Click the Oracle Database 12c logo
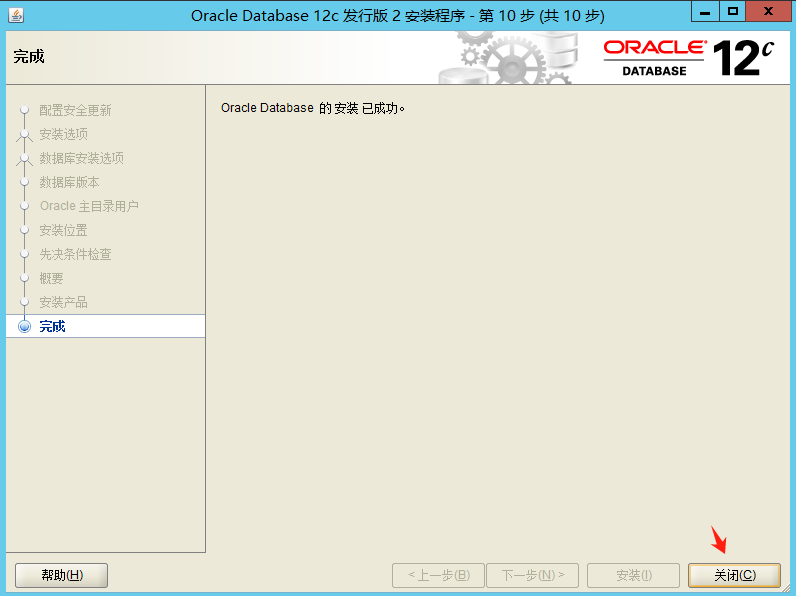This screenshot has height=596, width=796. [x=689, y=58]
